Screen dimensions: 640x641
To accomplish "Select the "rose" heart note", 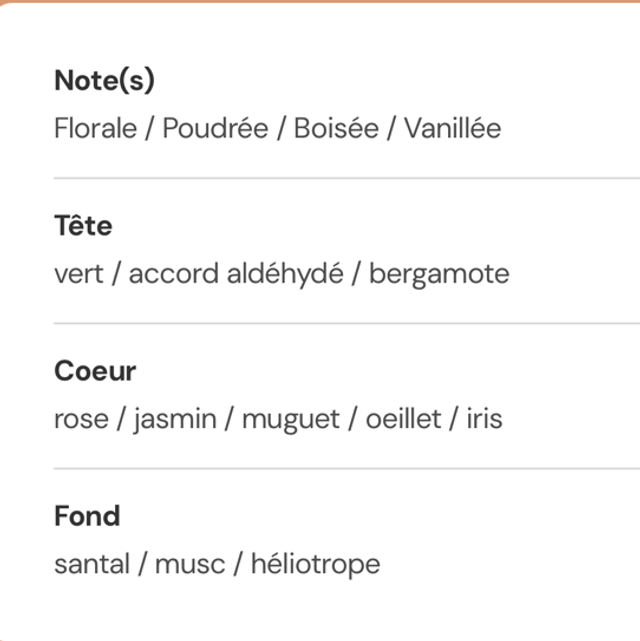I will pyautogui.click(x=79, y=419).
